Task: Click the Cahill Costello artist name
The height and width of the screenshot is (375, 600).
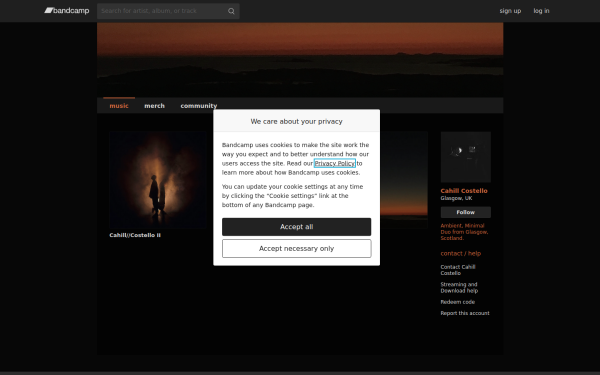Action: 464,191
